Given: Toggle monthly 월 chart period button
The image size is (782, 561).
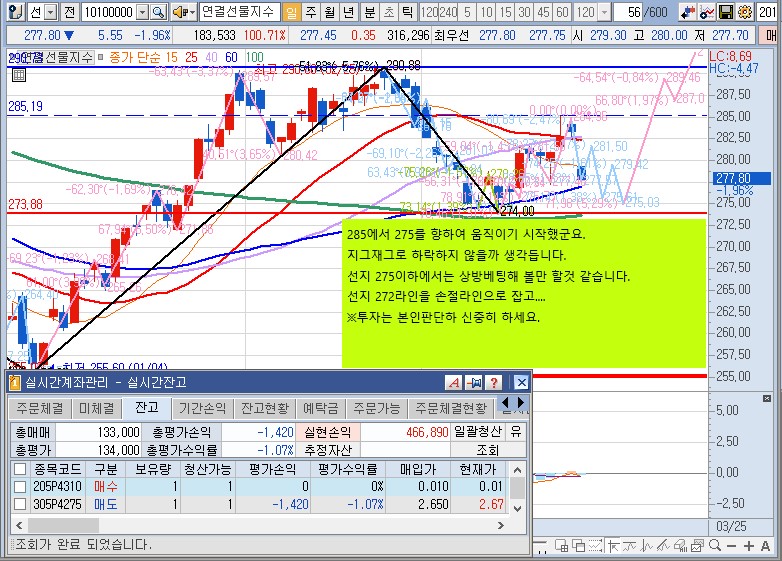Looking at the screenshot, I should click(330, 12).
